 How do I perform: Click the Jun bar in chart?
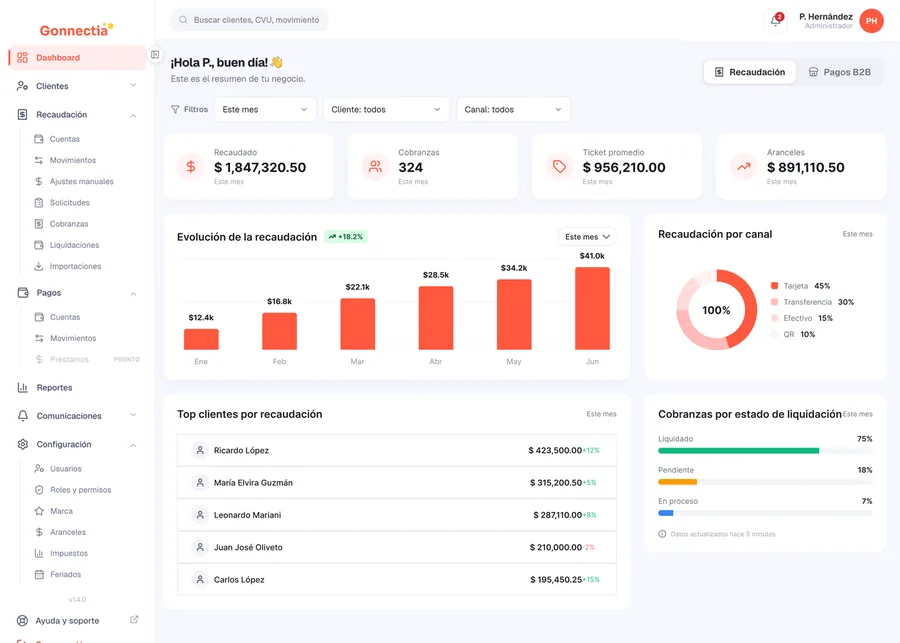[592, 308]
